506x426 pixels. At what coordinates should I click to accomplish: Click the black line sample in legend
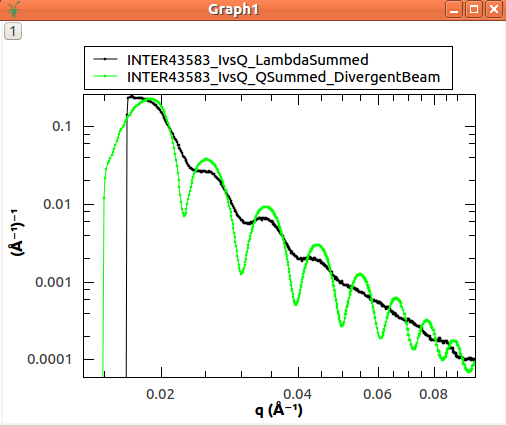click(x=105, y=59)
